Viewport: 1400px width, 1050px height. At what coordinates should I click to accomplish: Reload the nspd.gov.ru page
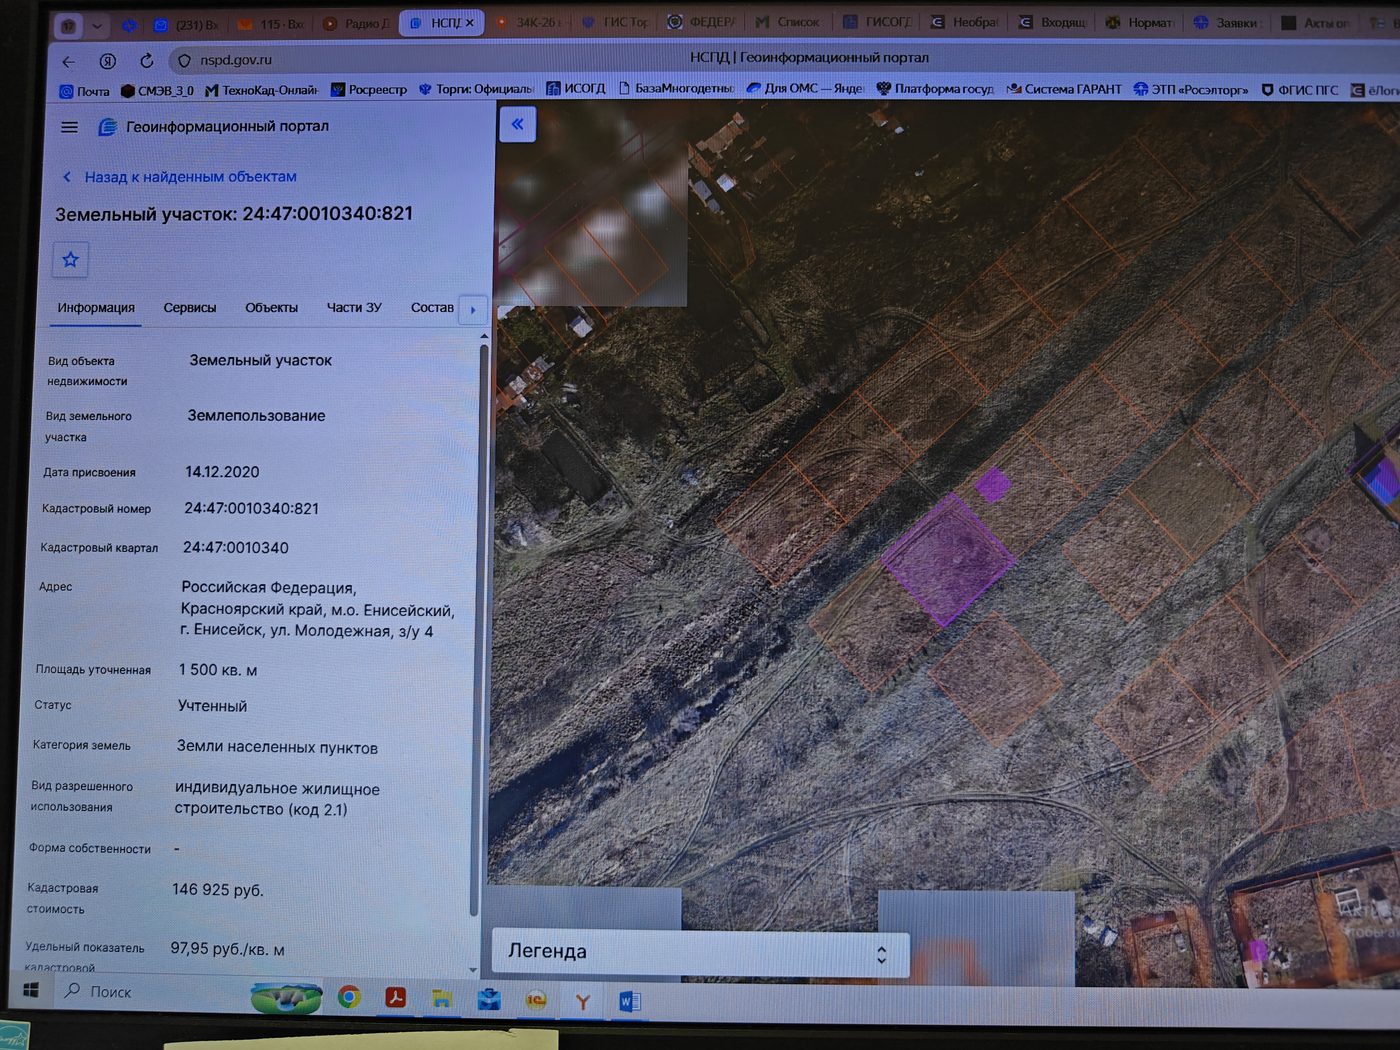146,60
